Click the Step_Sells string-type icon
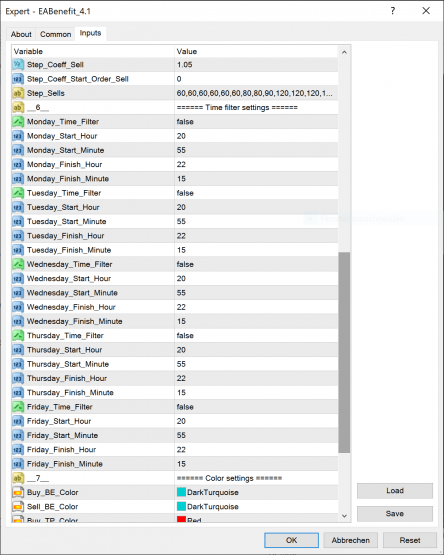 pos(18,93)
